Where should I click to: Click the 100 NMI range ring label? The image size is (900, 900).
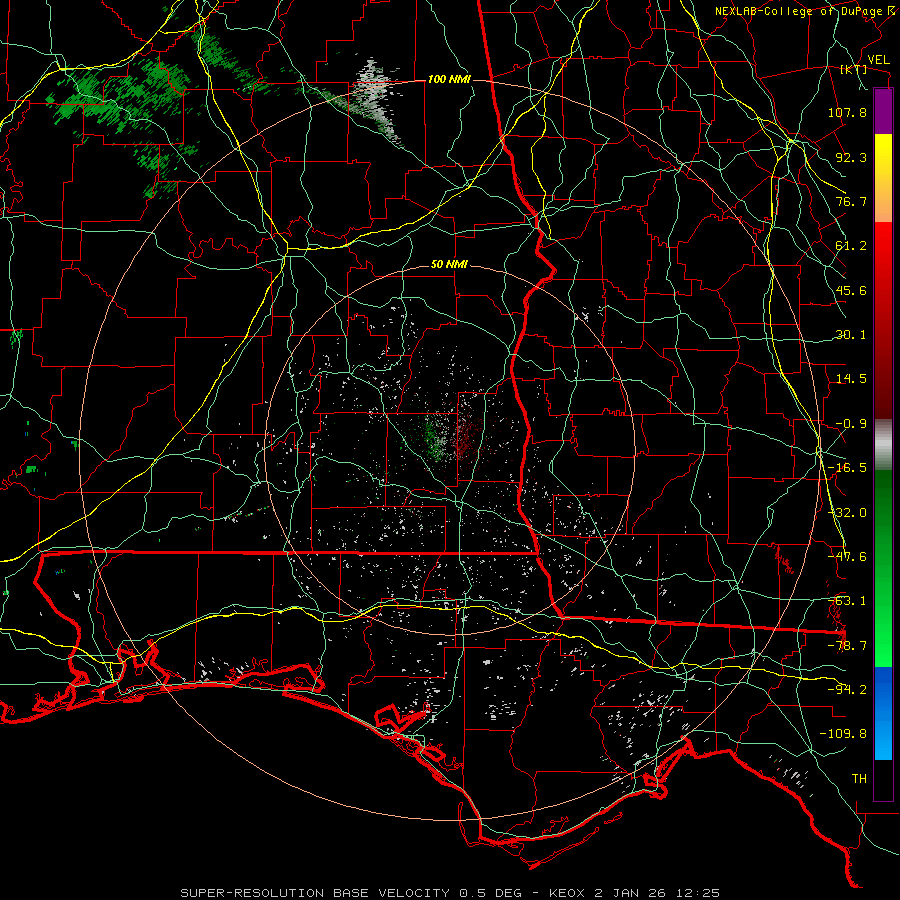tap(449, 79)
